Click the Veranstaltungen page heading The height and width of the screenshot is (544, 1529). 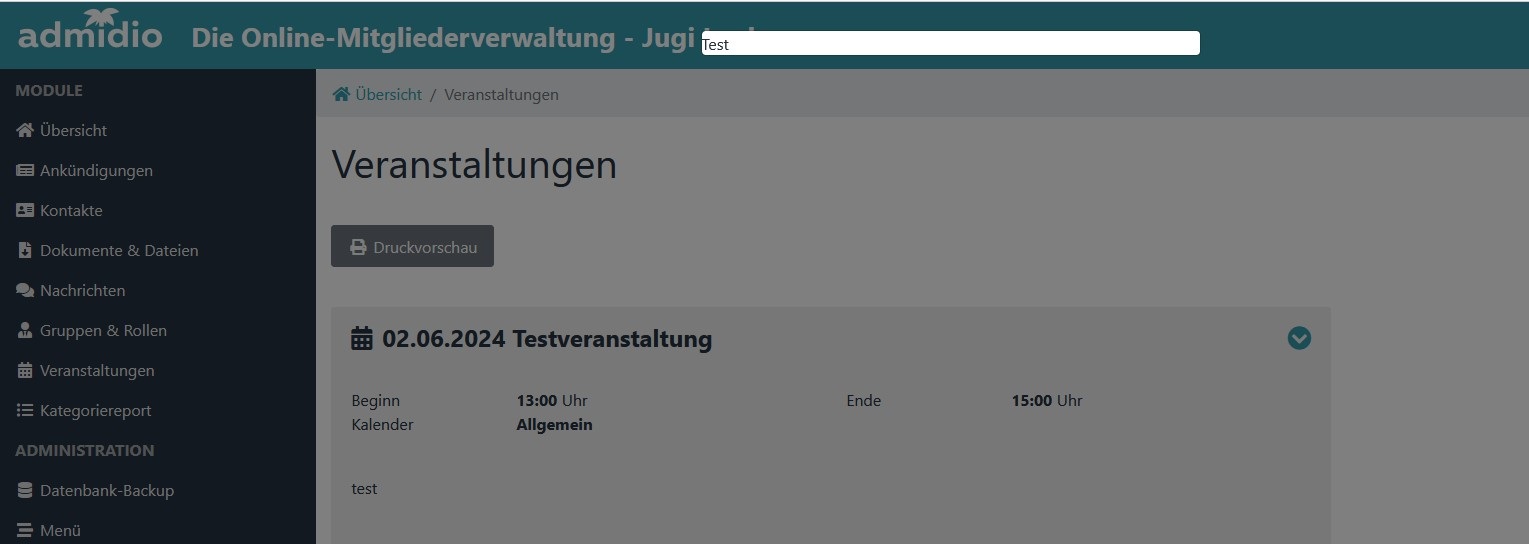474,164
